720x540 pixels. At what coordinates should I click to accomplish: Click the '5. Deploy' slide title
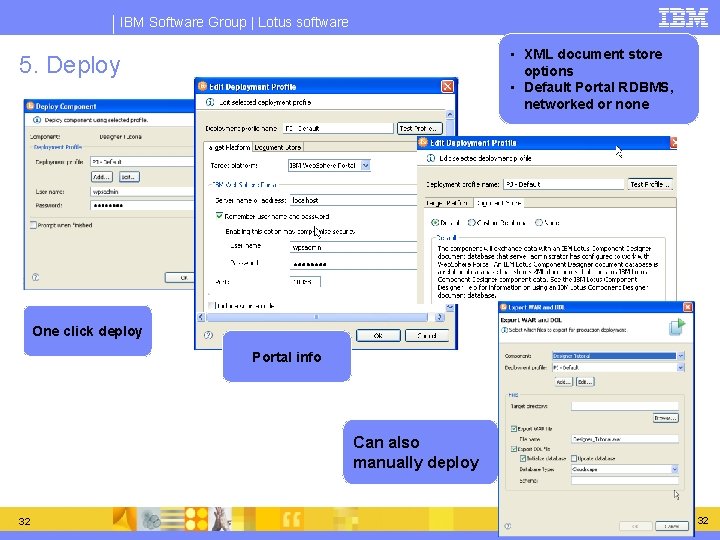pyautogui.click(x=70, y=65)
